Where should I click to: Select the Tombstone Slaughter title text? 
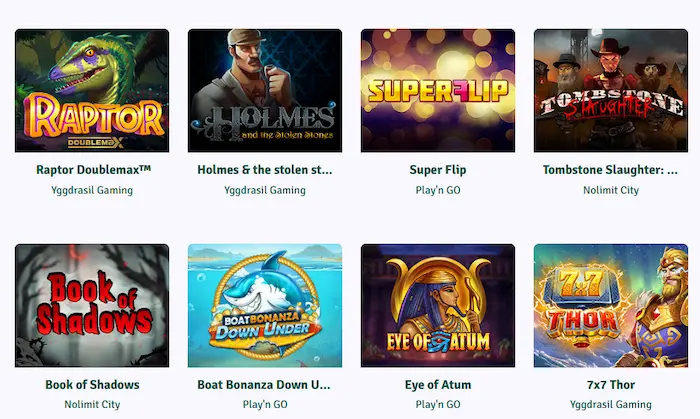point(611,170)
